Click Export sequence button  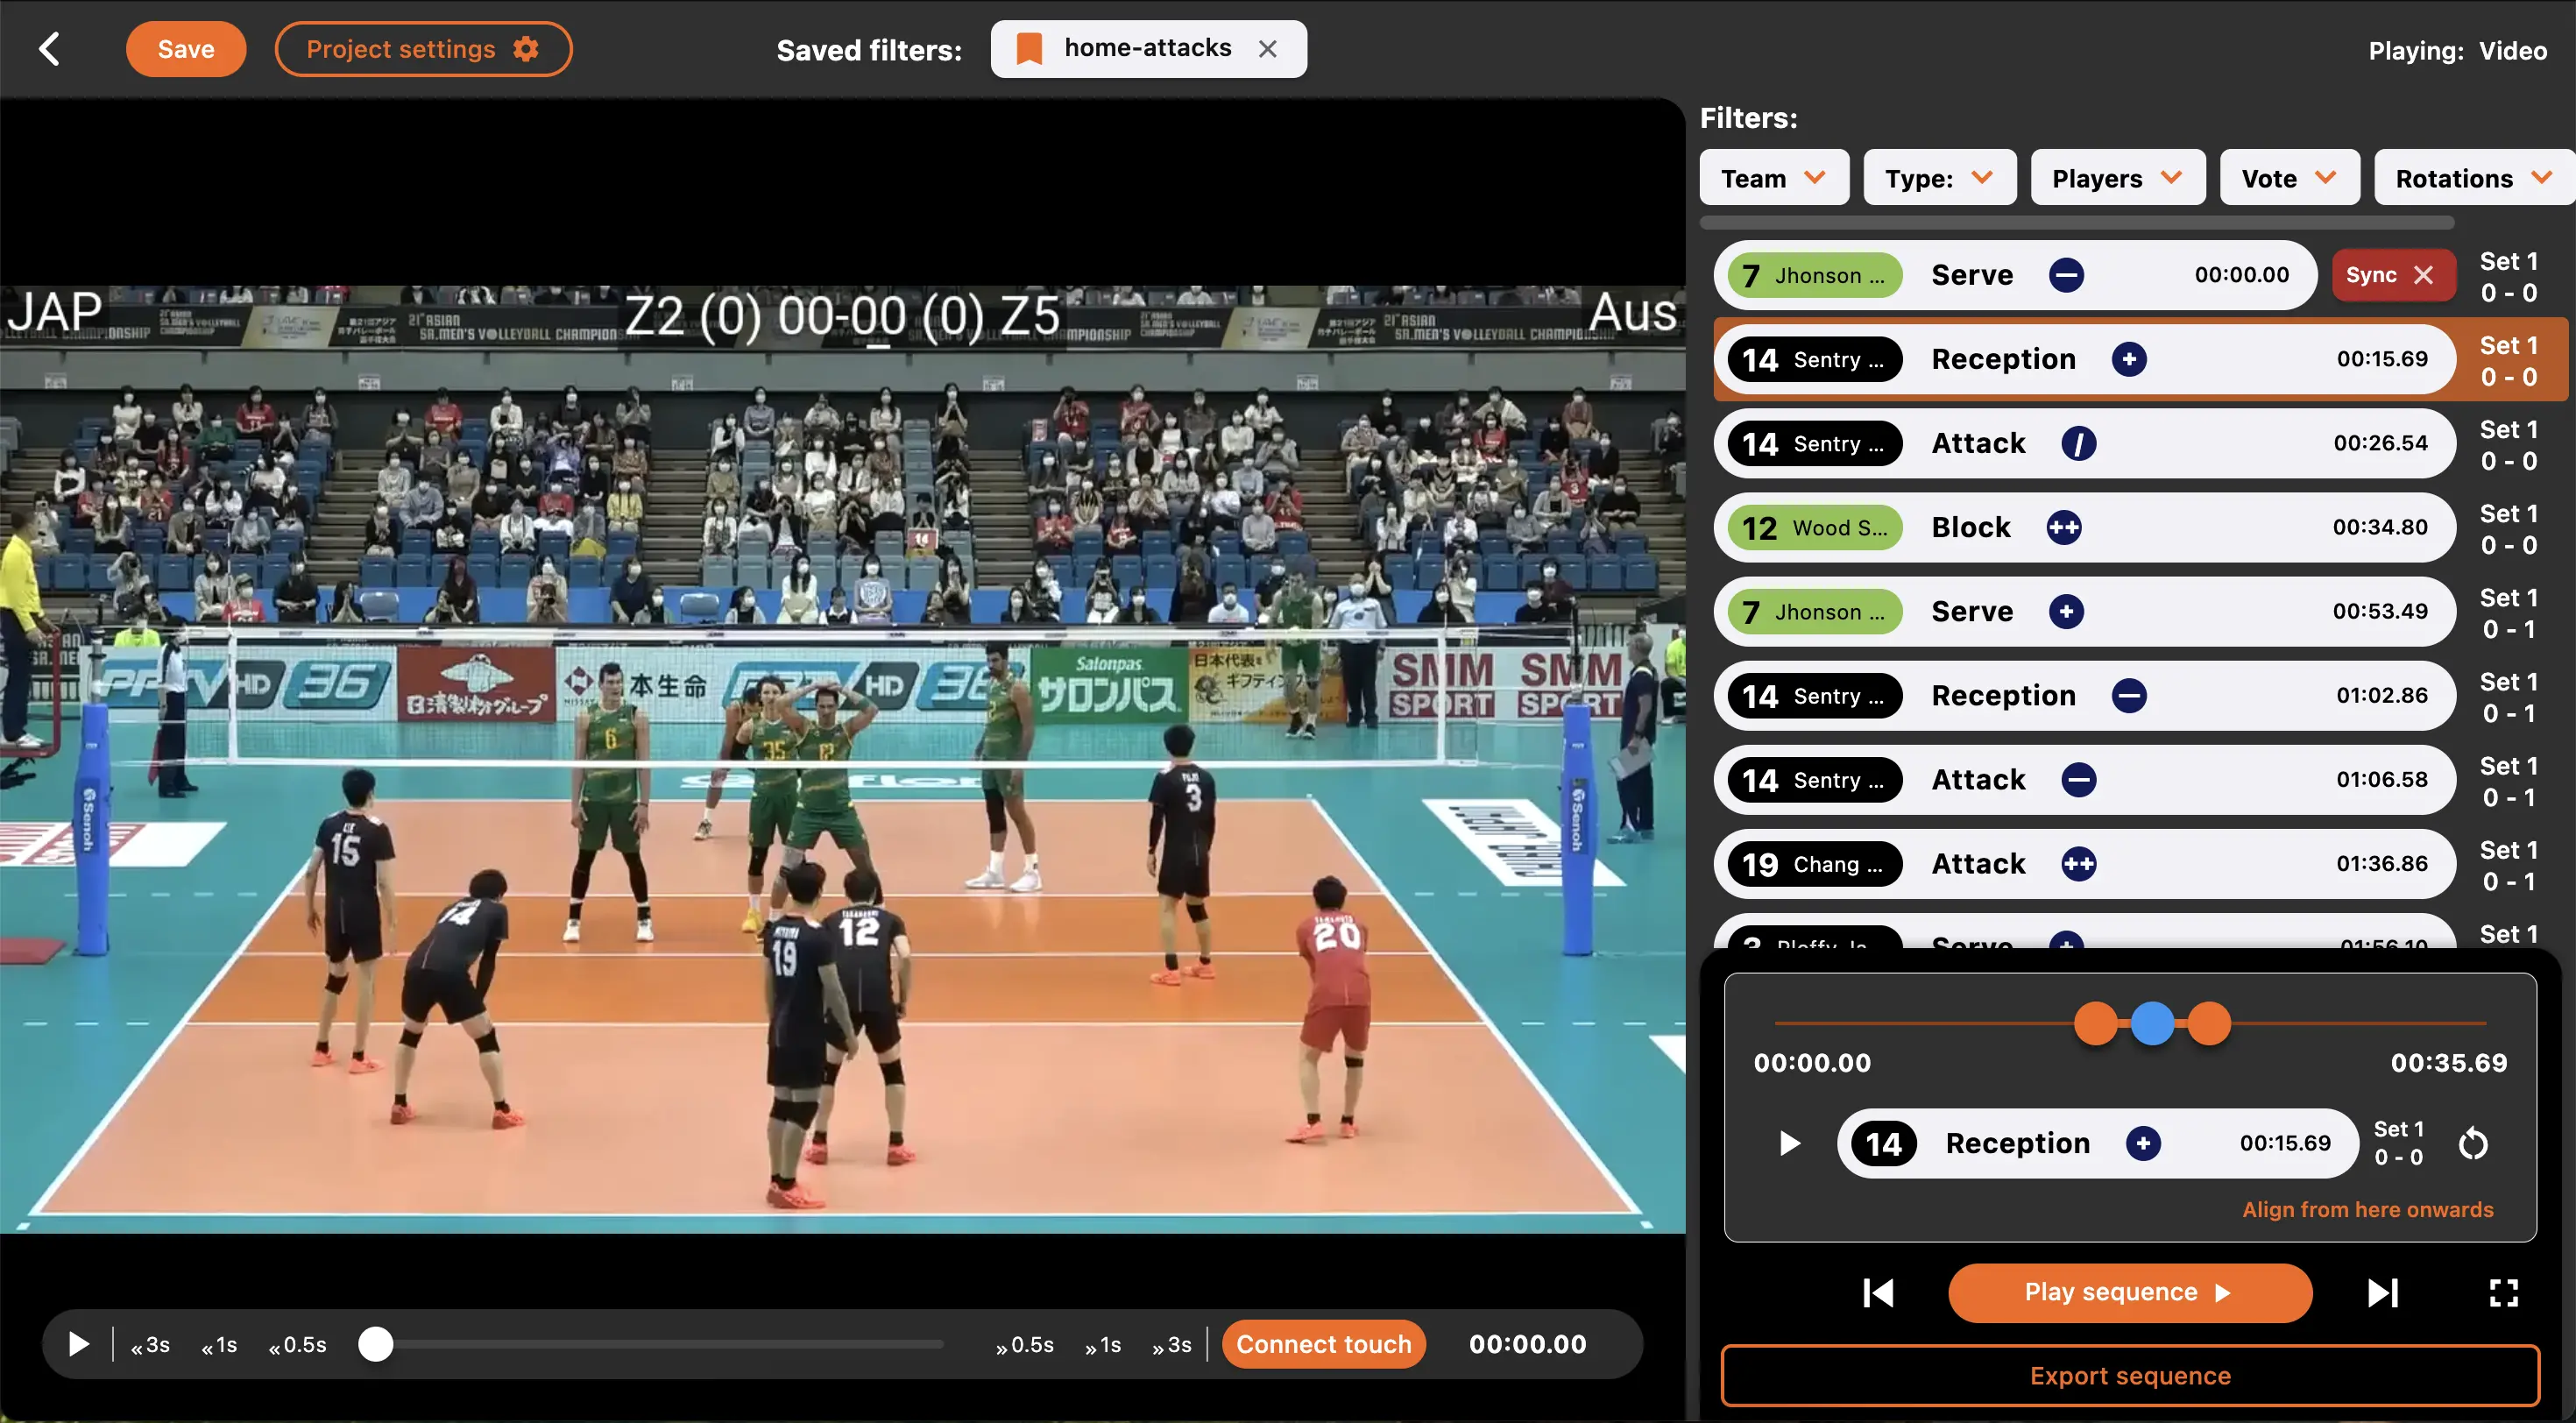2129,1375
